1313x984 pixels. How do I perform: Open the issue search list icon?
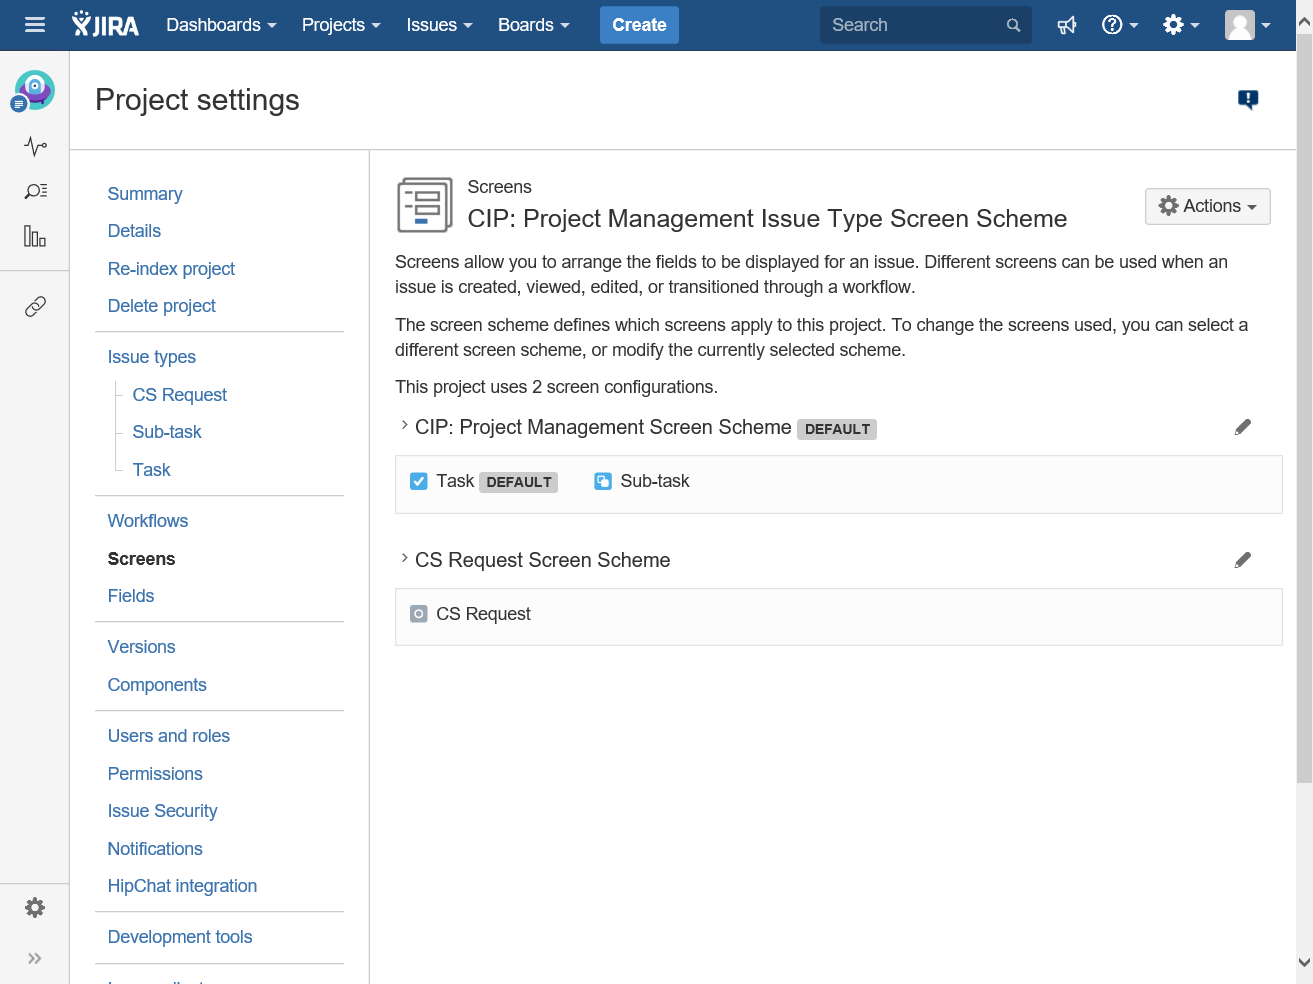(35, 191)
